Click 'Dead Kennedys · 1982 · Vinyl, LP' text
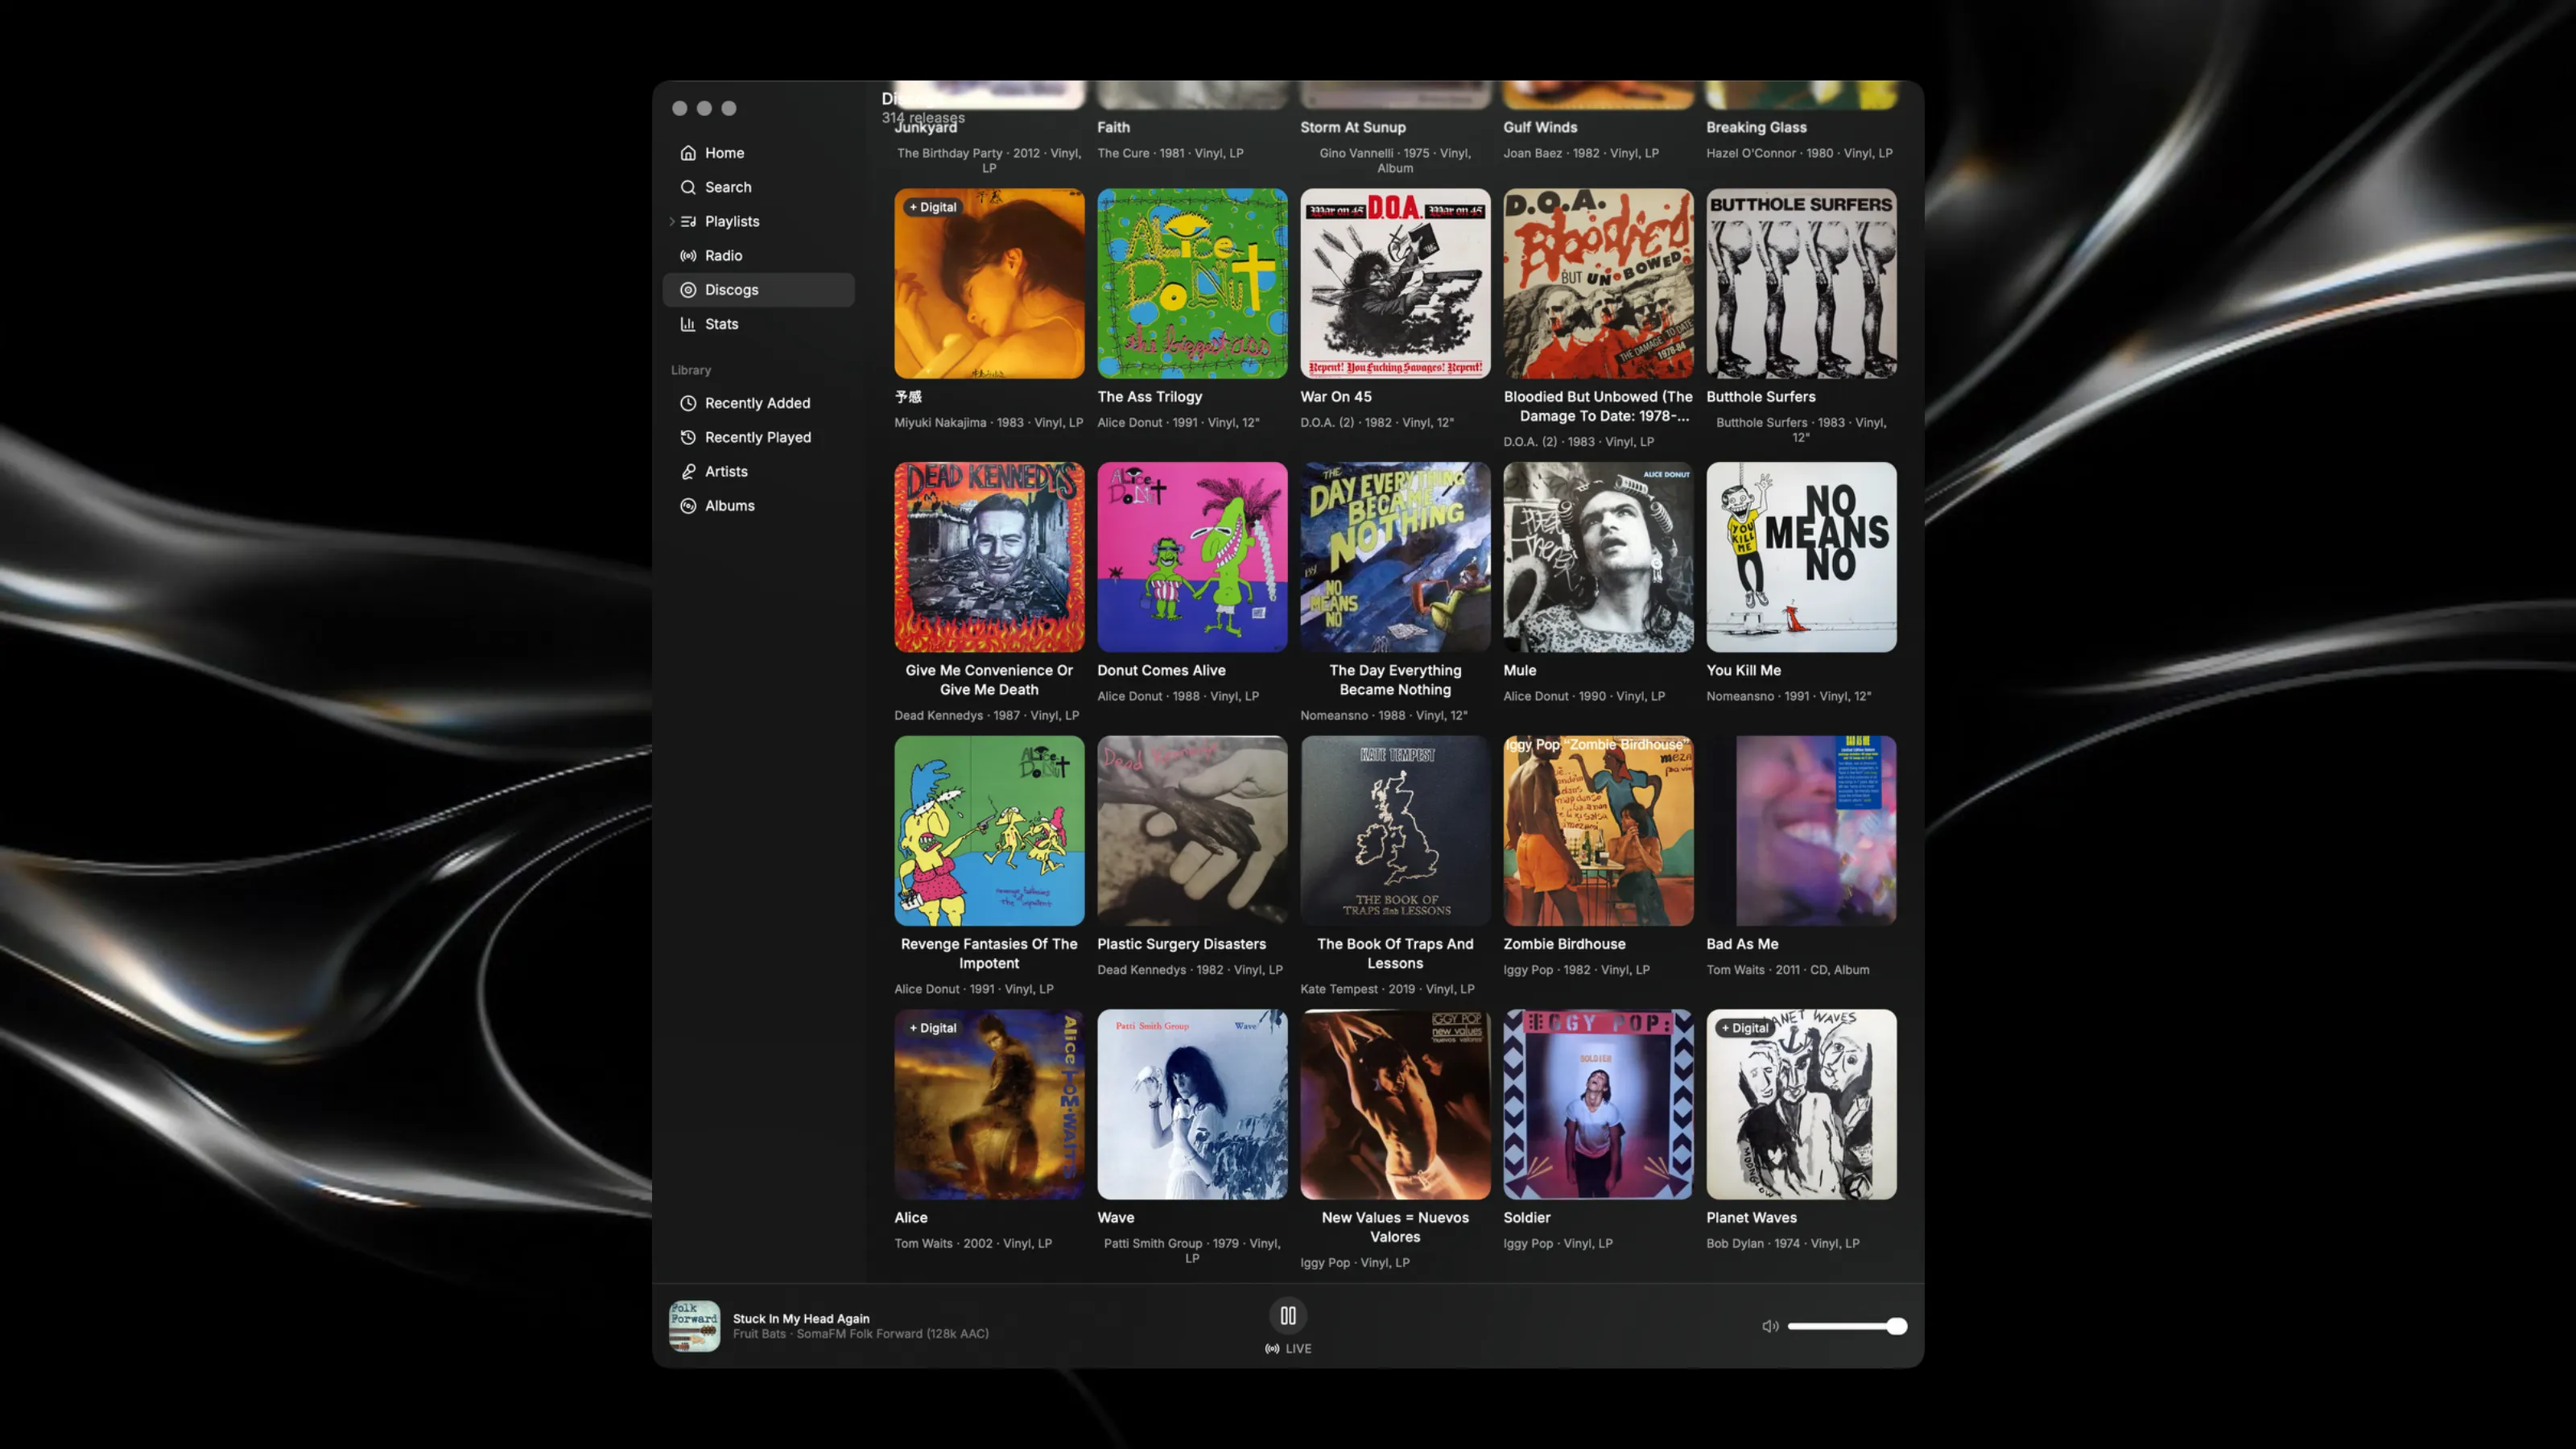This screenshot has width=2576, height=1449. (1189, 970)
